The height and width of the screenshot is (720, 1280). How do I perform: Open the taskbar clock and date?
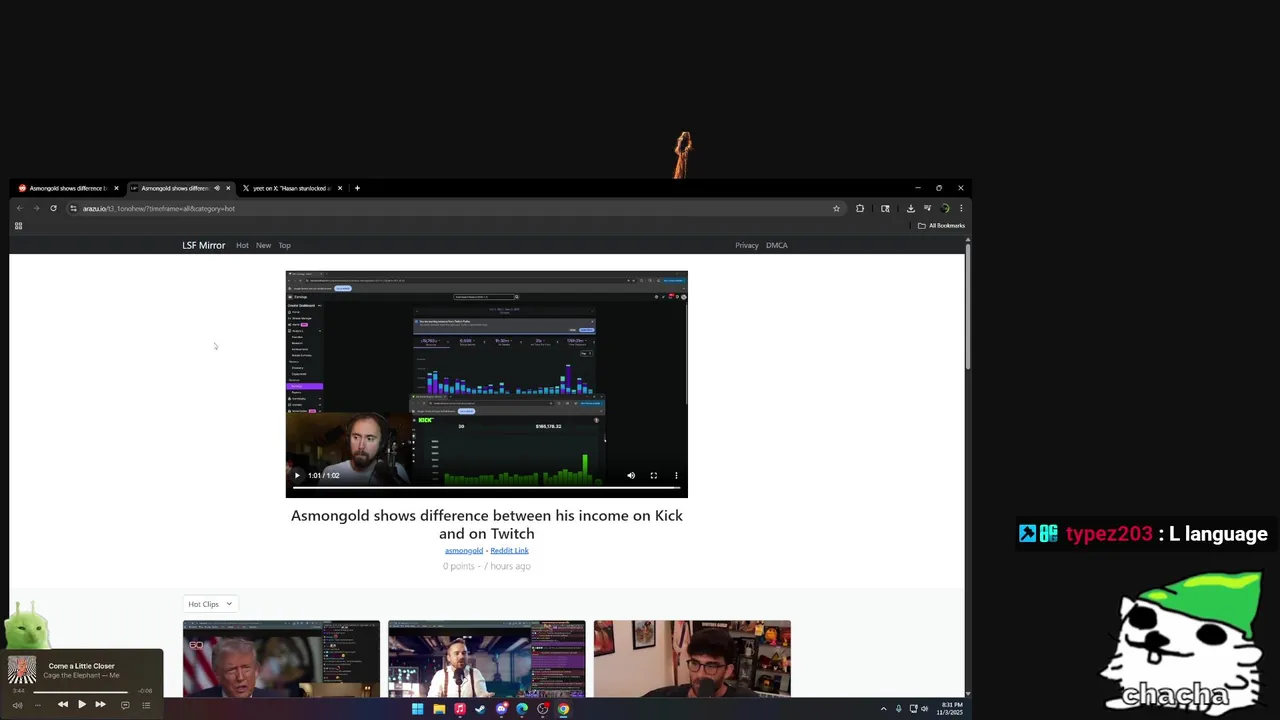951,709
